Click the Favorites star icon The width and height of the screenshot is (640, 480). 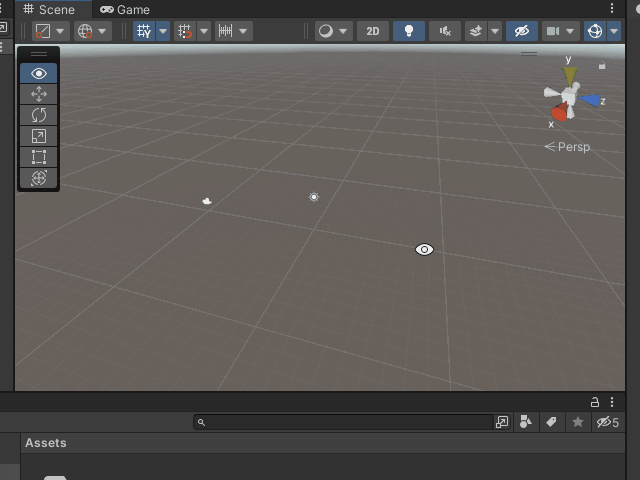point(578,422)
